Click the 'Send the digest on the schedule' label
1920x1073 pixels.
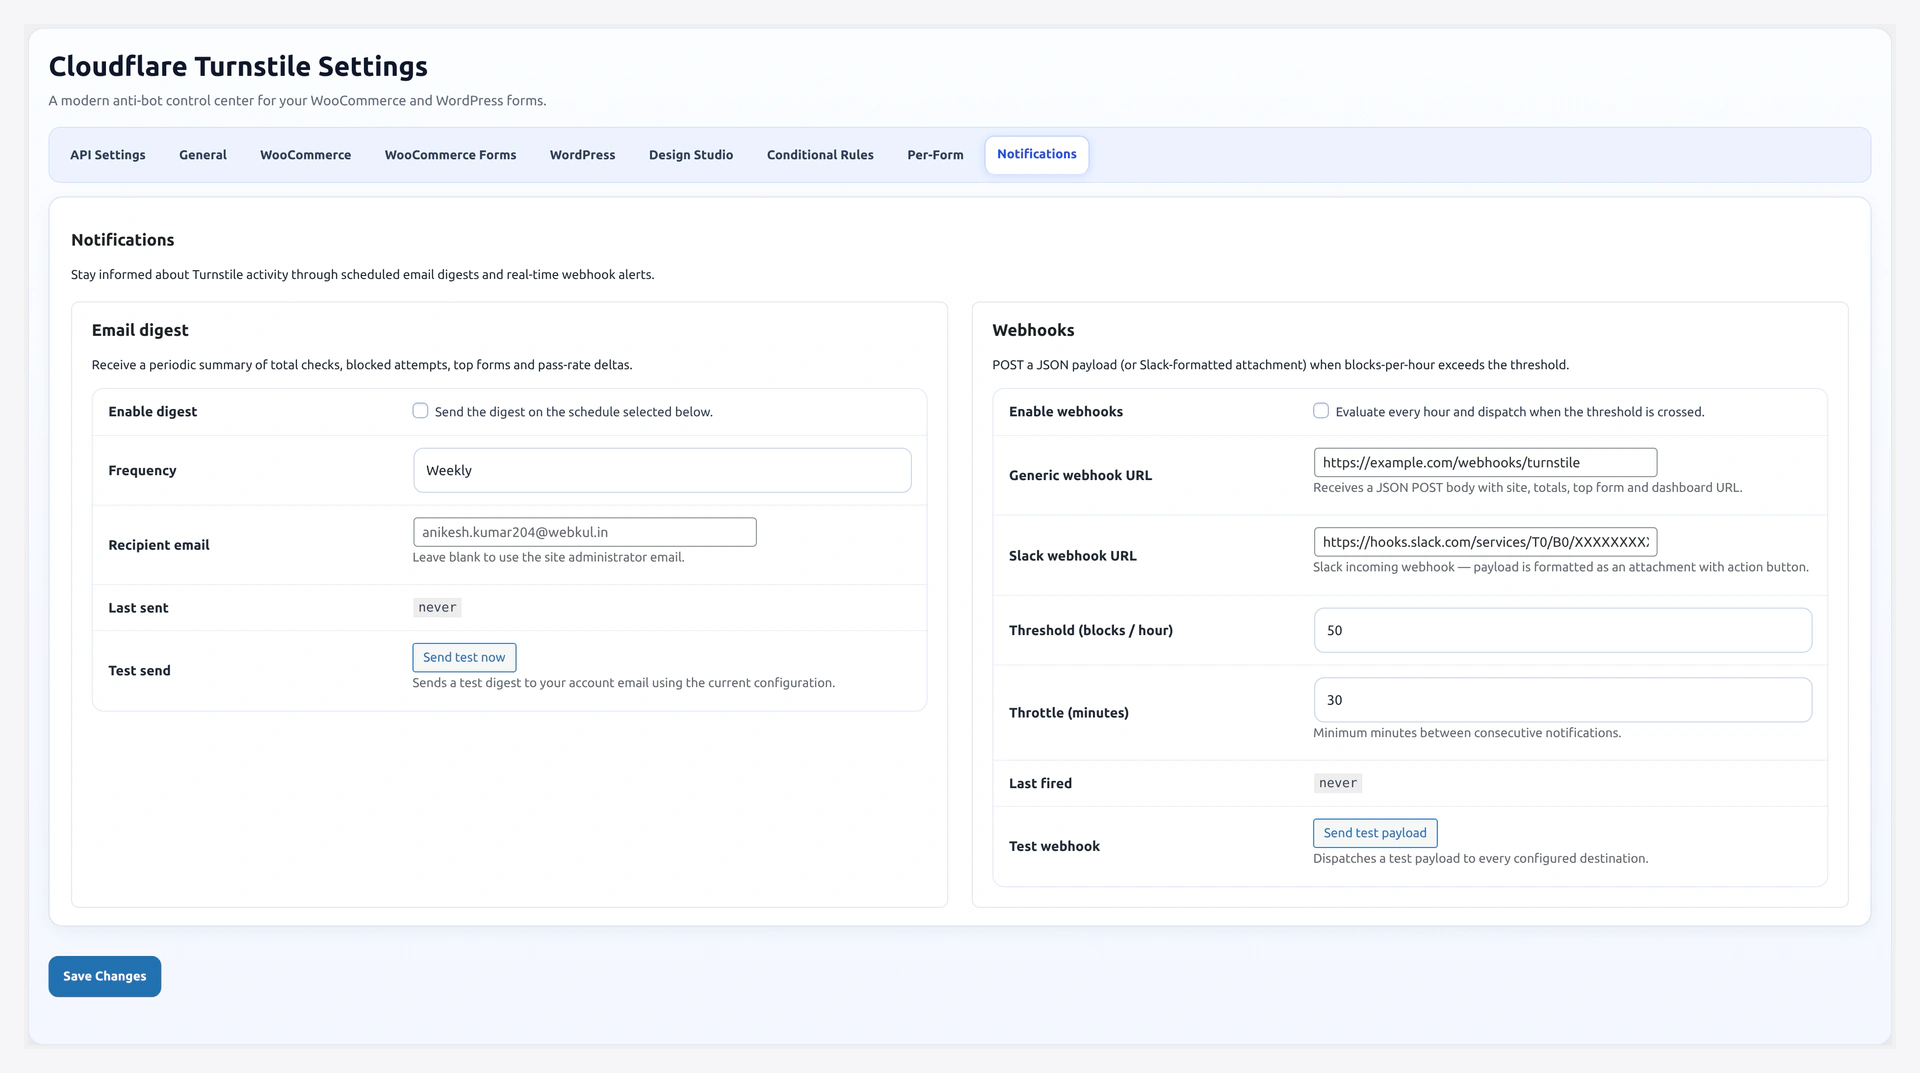(573, 412)
